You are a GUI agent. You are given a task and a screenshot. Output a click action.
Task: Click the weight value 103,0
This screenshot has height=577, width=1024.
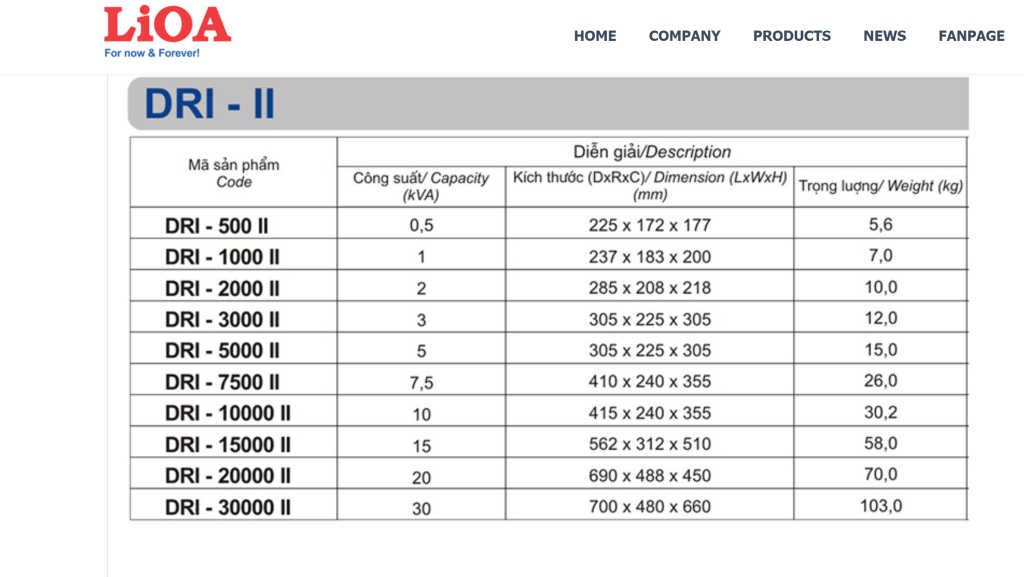(879, 506)
